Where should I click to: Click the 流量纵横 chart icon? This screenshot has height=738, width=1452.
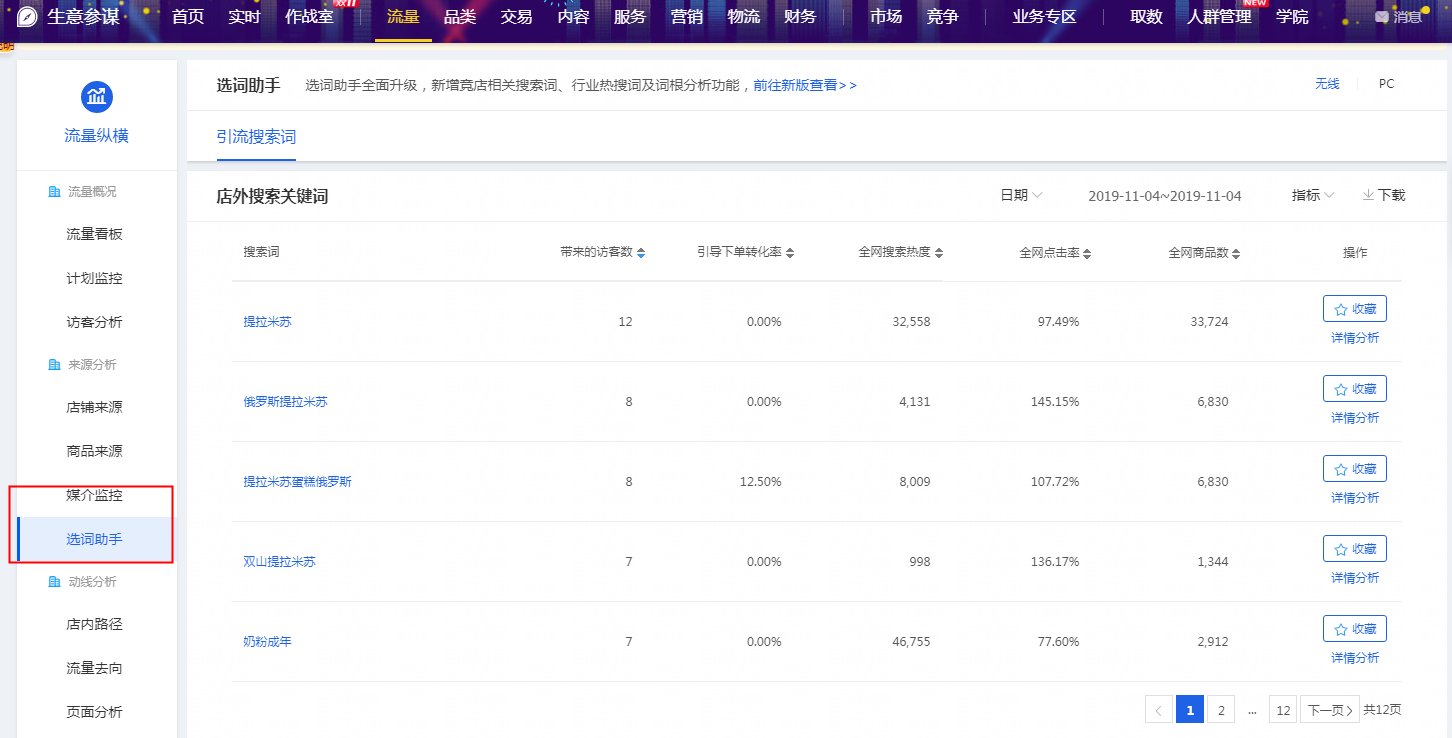97,97
